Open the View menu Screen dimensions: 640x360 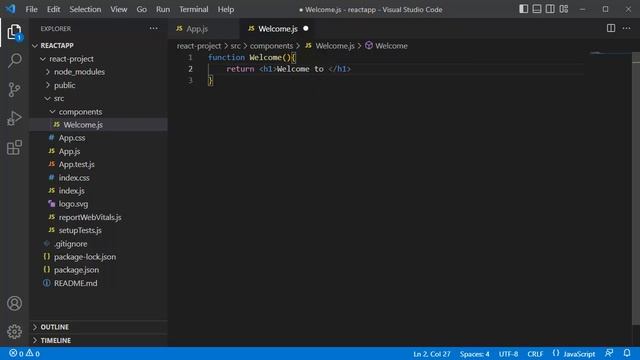tap(118, 9)
